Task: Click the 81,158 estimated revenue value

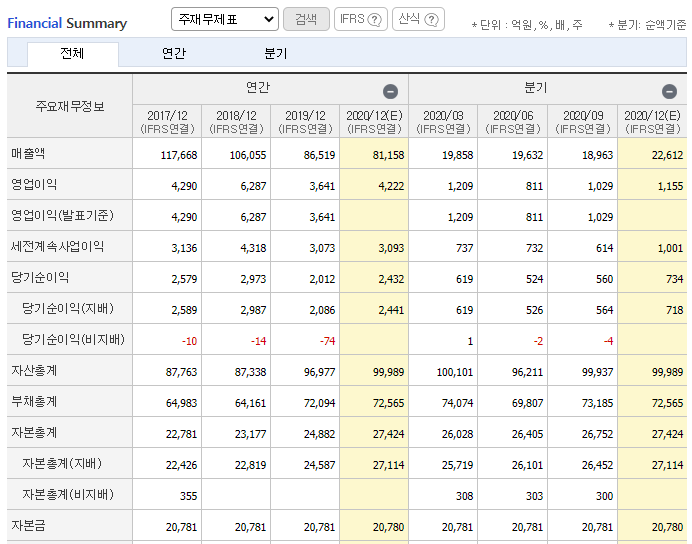Action: click(x=388, y=155)
